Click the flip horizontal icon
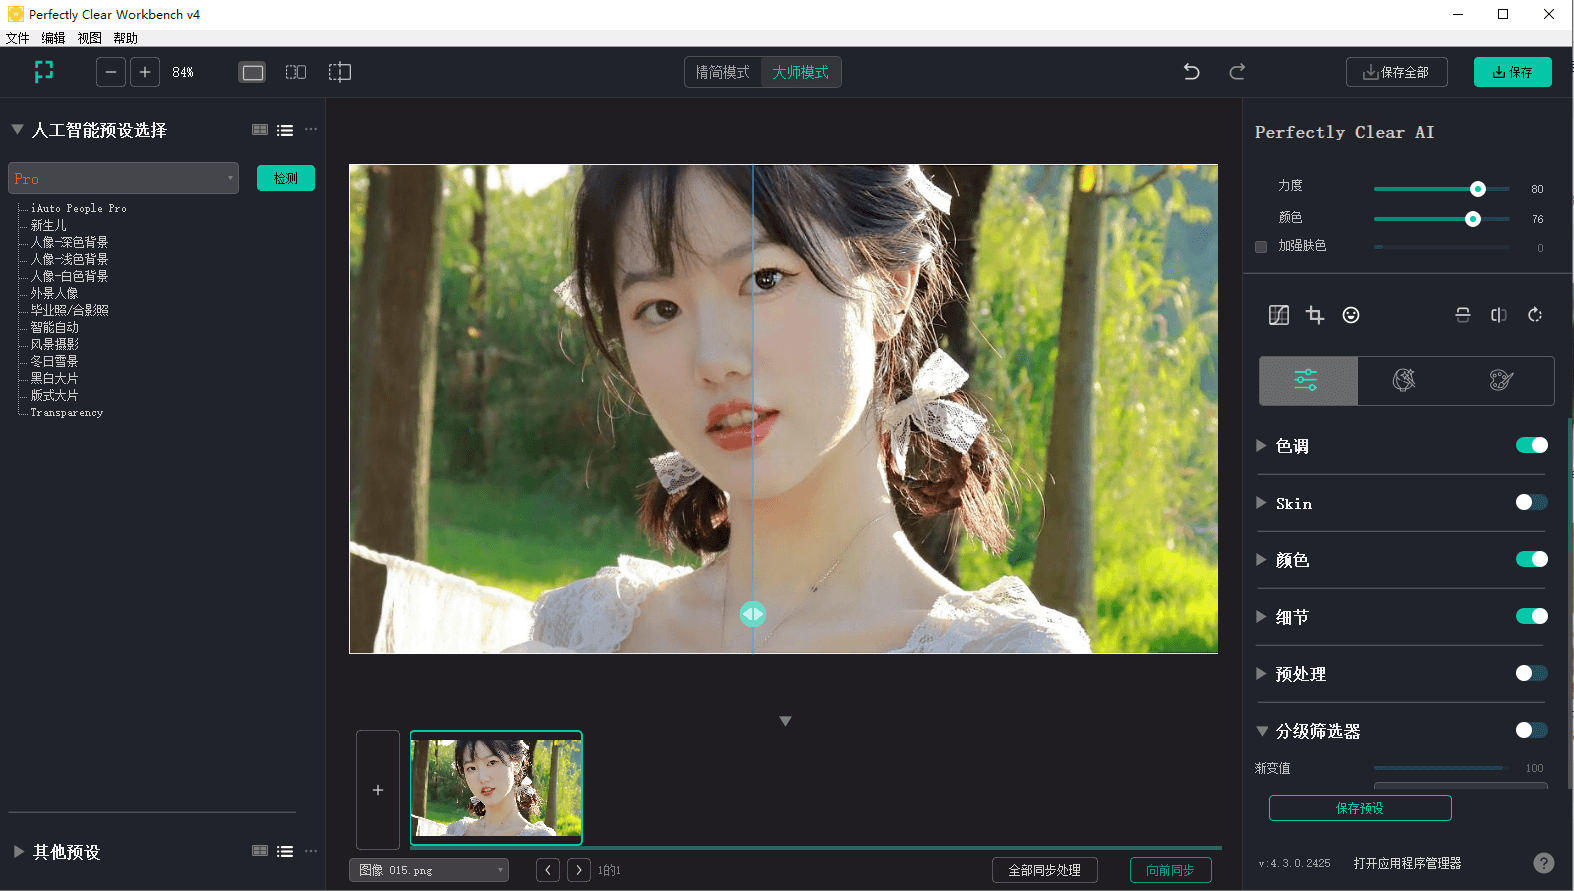 click(x=1499, y=315)
